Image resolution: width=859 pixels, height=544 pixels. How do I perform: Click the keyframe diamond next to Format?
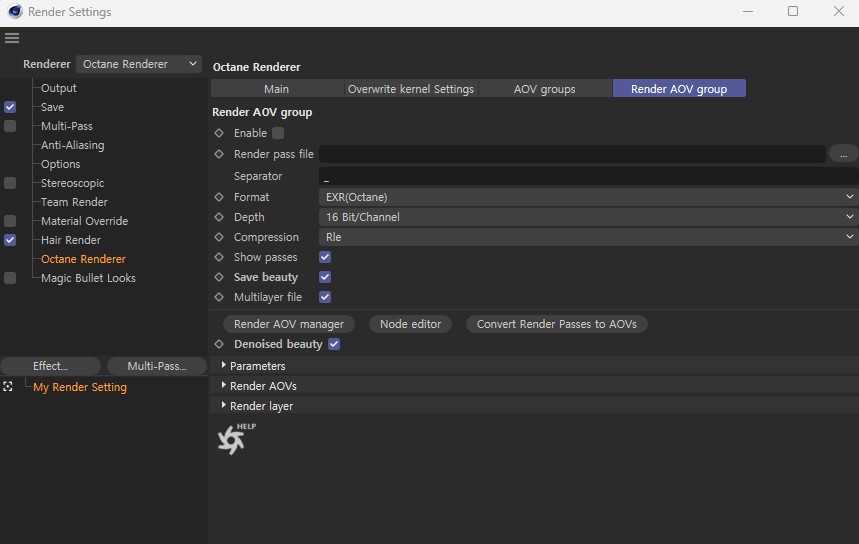click(x=219, y=197)
